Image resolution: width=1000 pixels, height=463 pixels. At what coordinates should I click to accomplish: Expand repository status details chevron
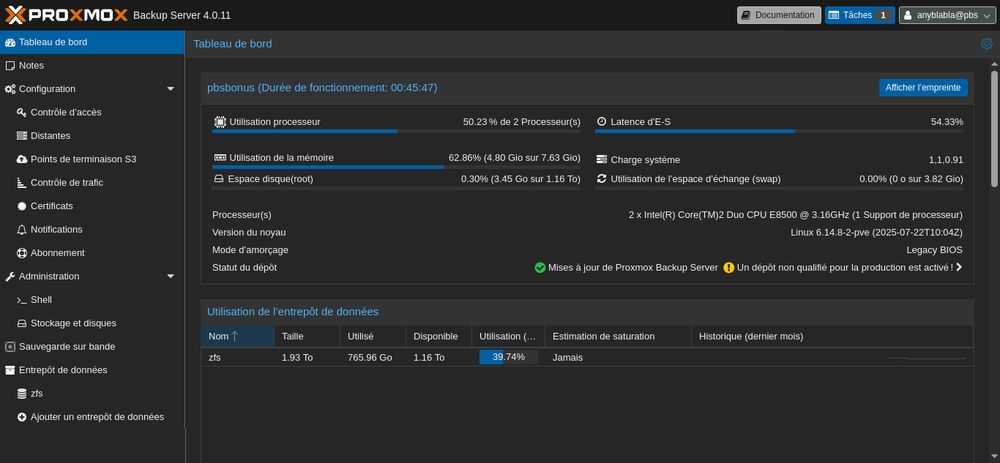point(959,268)
